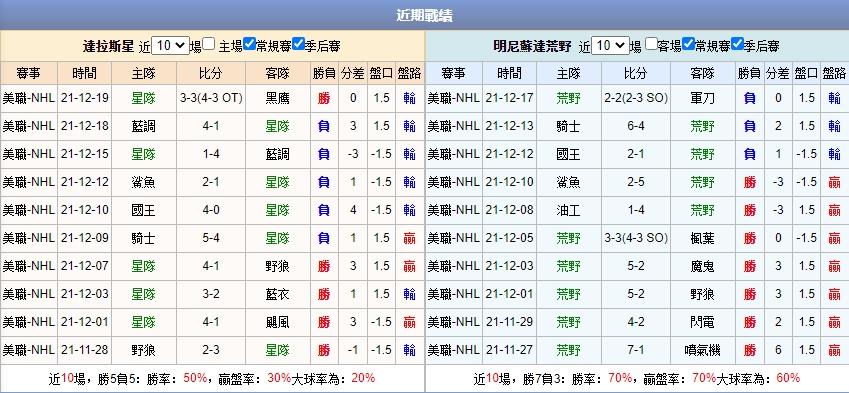Click 勝負 column header in Stars table

(324, 73)
